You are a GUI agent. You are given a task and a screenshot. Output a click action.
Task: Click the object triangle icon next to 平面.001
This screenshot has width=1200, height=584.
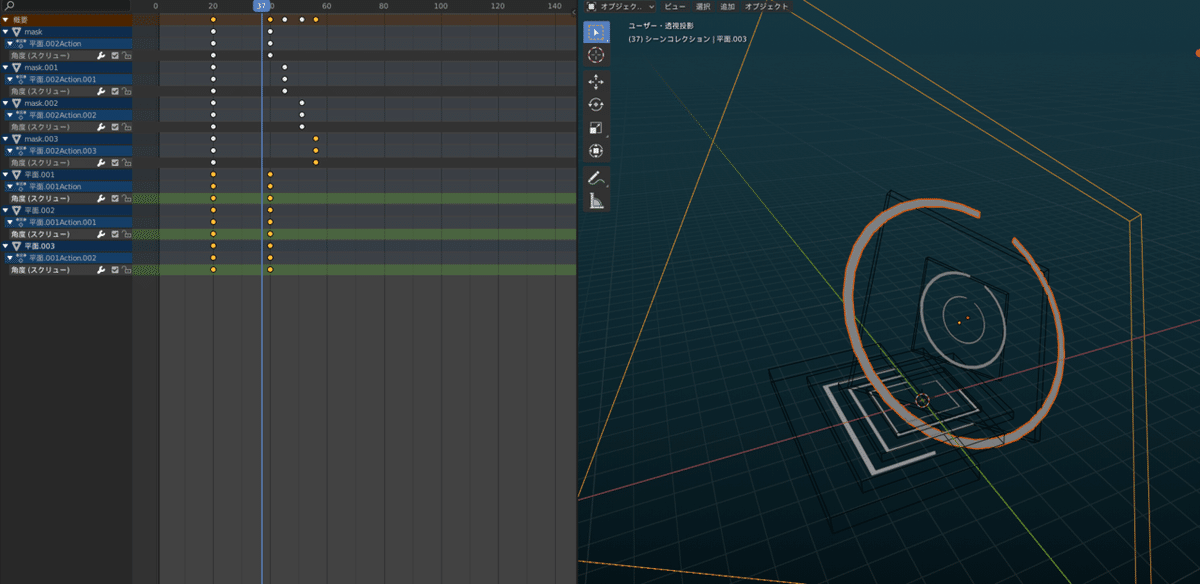click(x=17, y=174)
